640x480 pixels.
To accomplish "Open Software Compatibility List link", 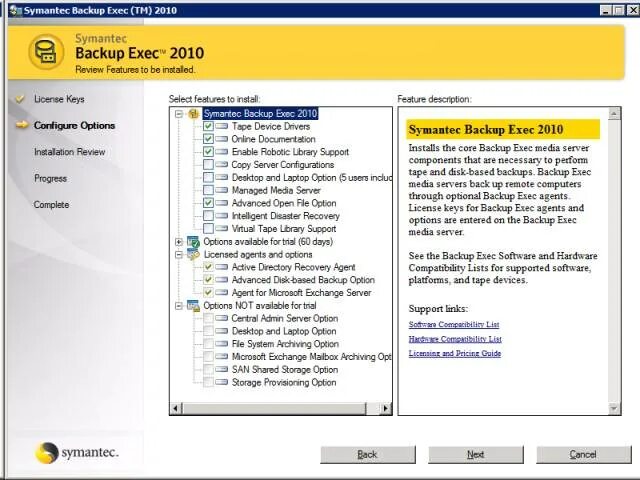I will [454, 324].
